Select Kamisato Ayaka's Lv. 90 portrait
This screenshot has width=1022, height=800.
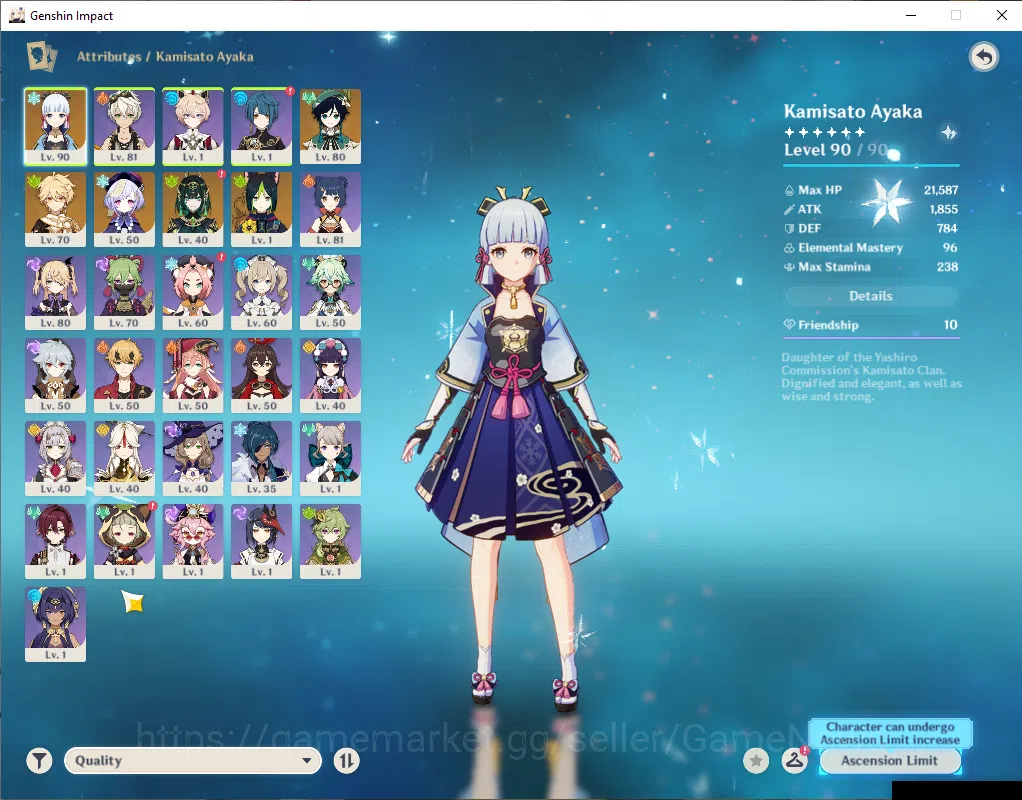pyautogui.click(x=55, y=126)
